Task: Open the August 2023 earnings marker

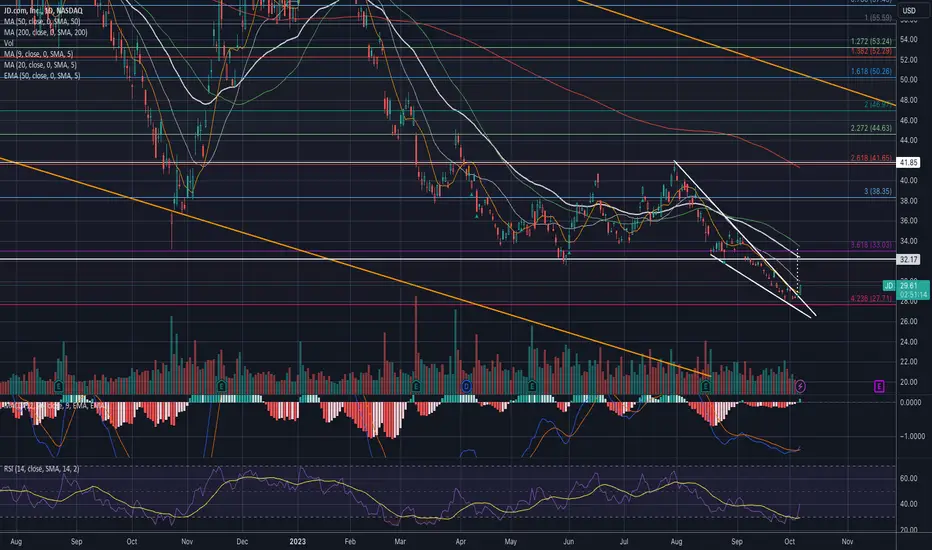Action: 706,386
